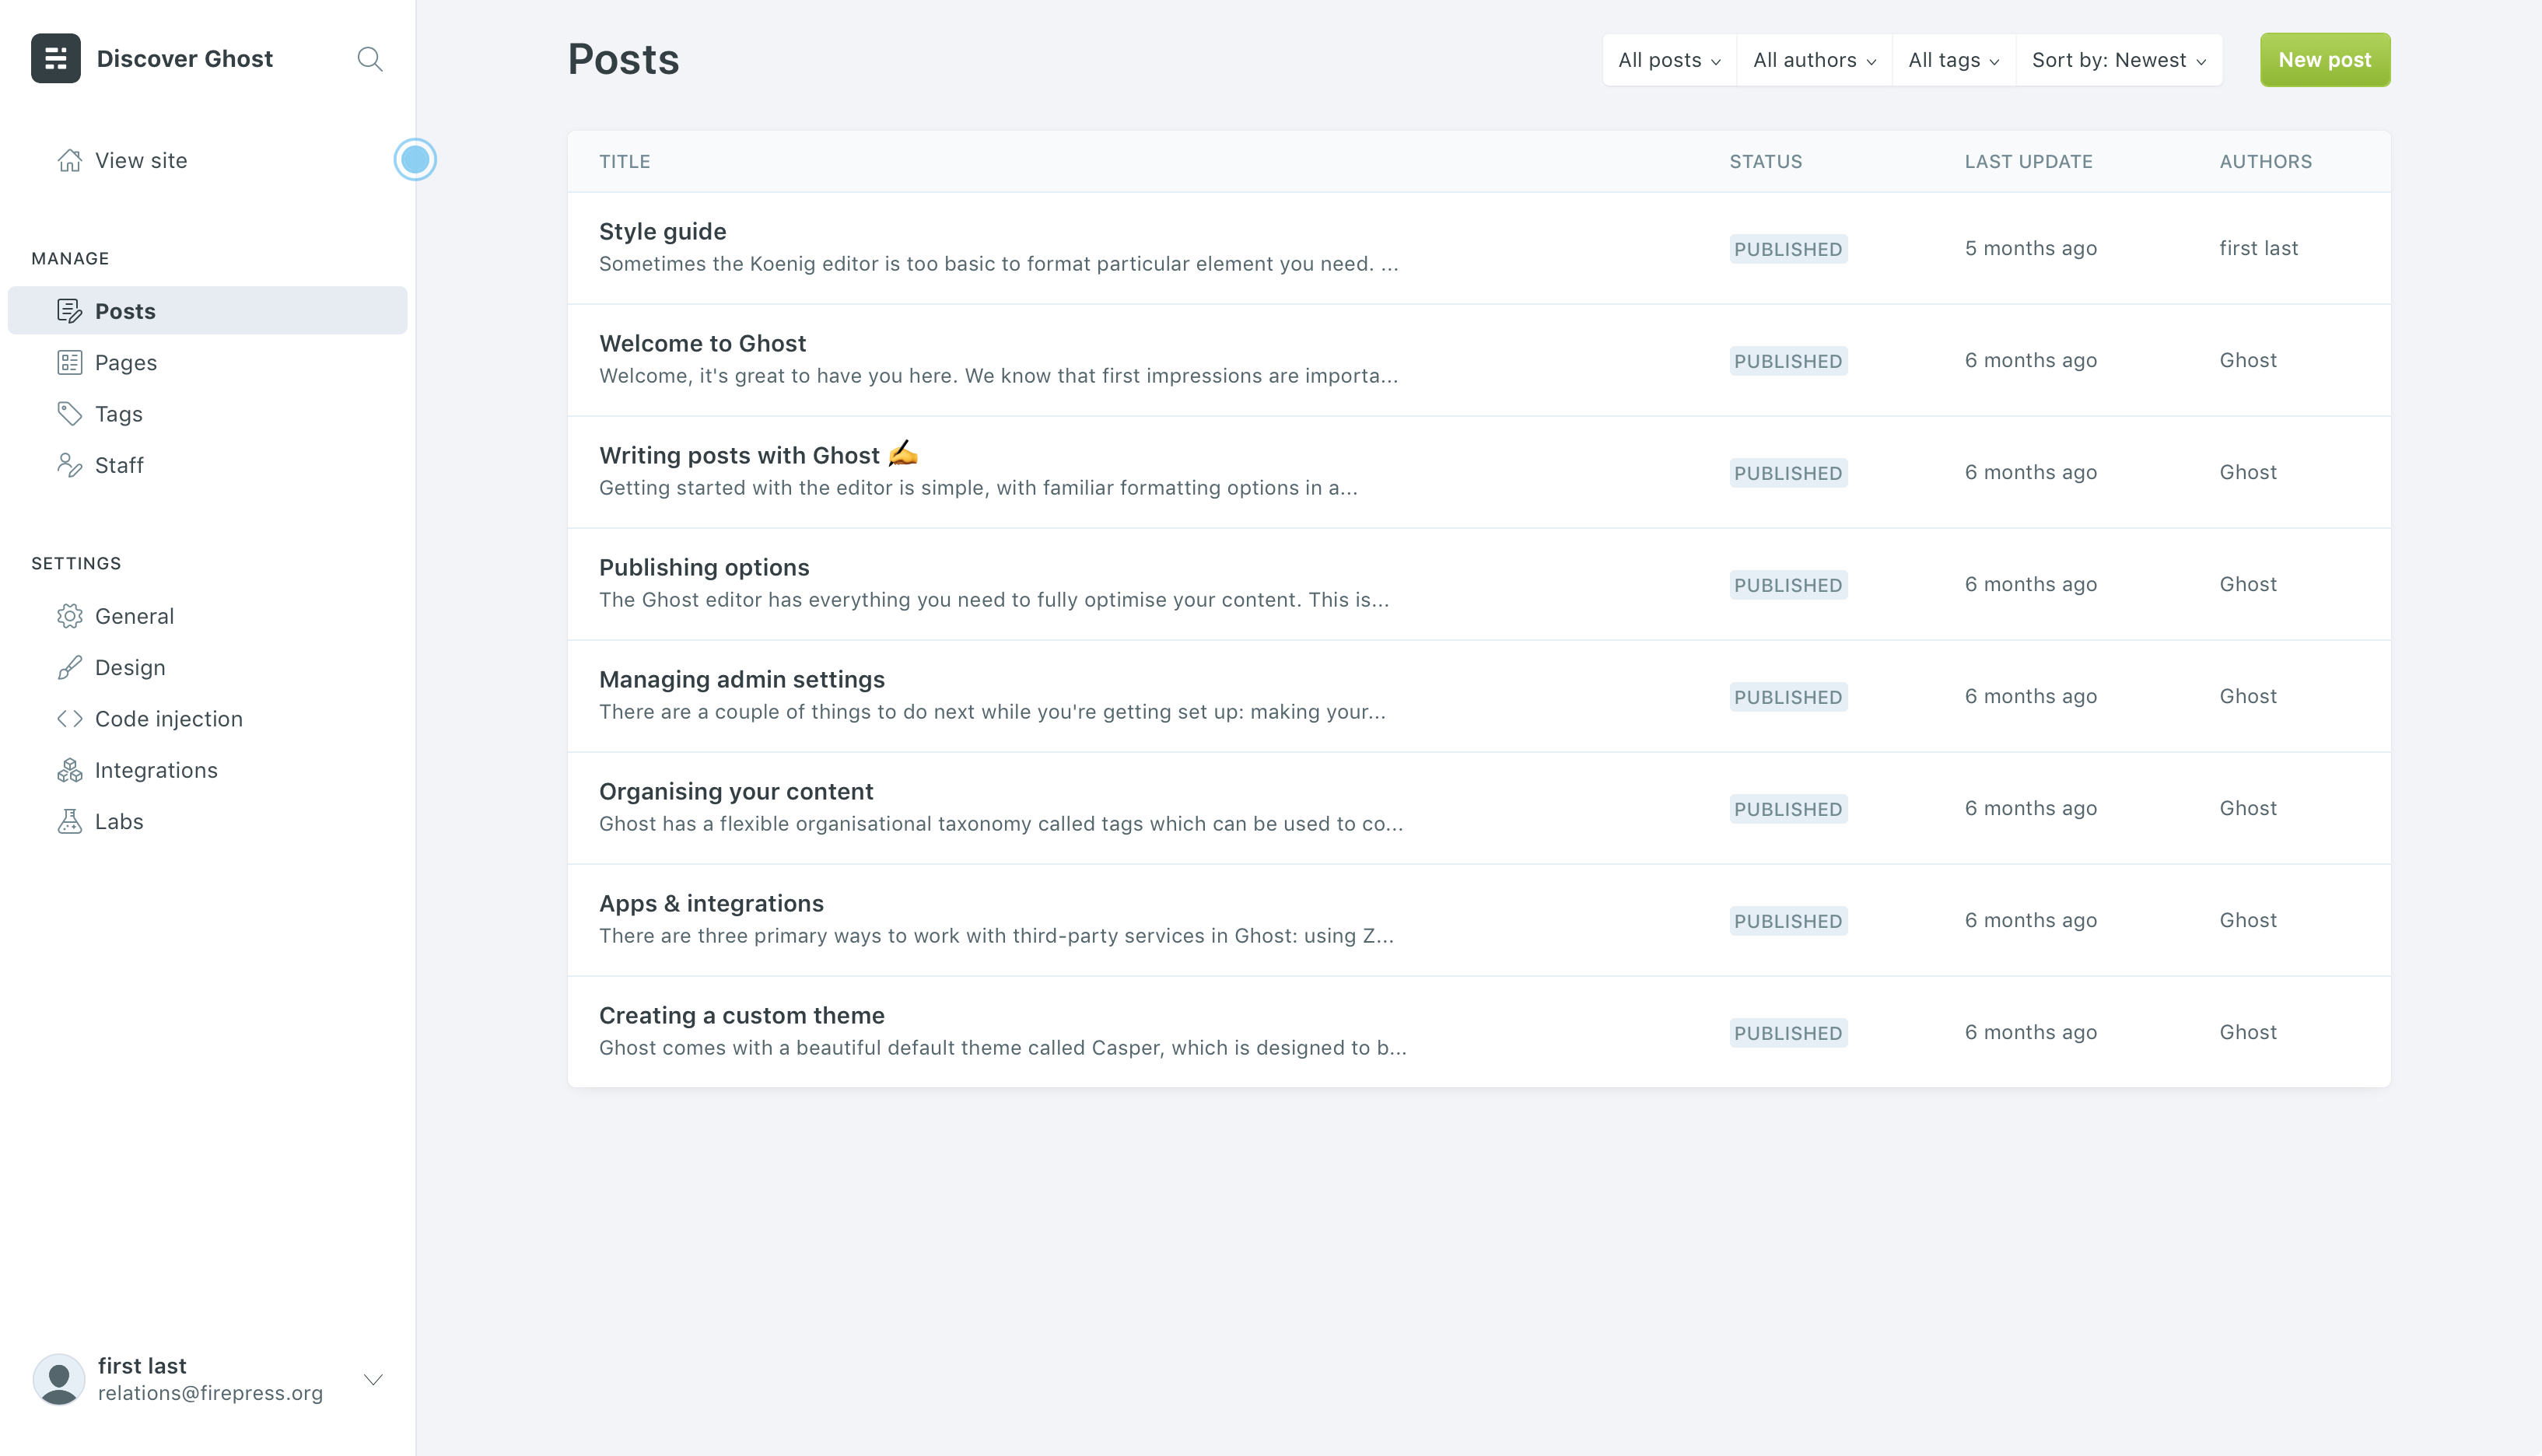Screen dimensions: 2542x1456
Task: Click PUBLISHED badge on Organising your content row
Action: (x=1788, y=809)
